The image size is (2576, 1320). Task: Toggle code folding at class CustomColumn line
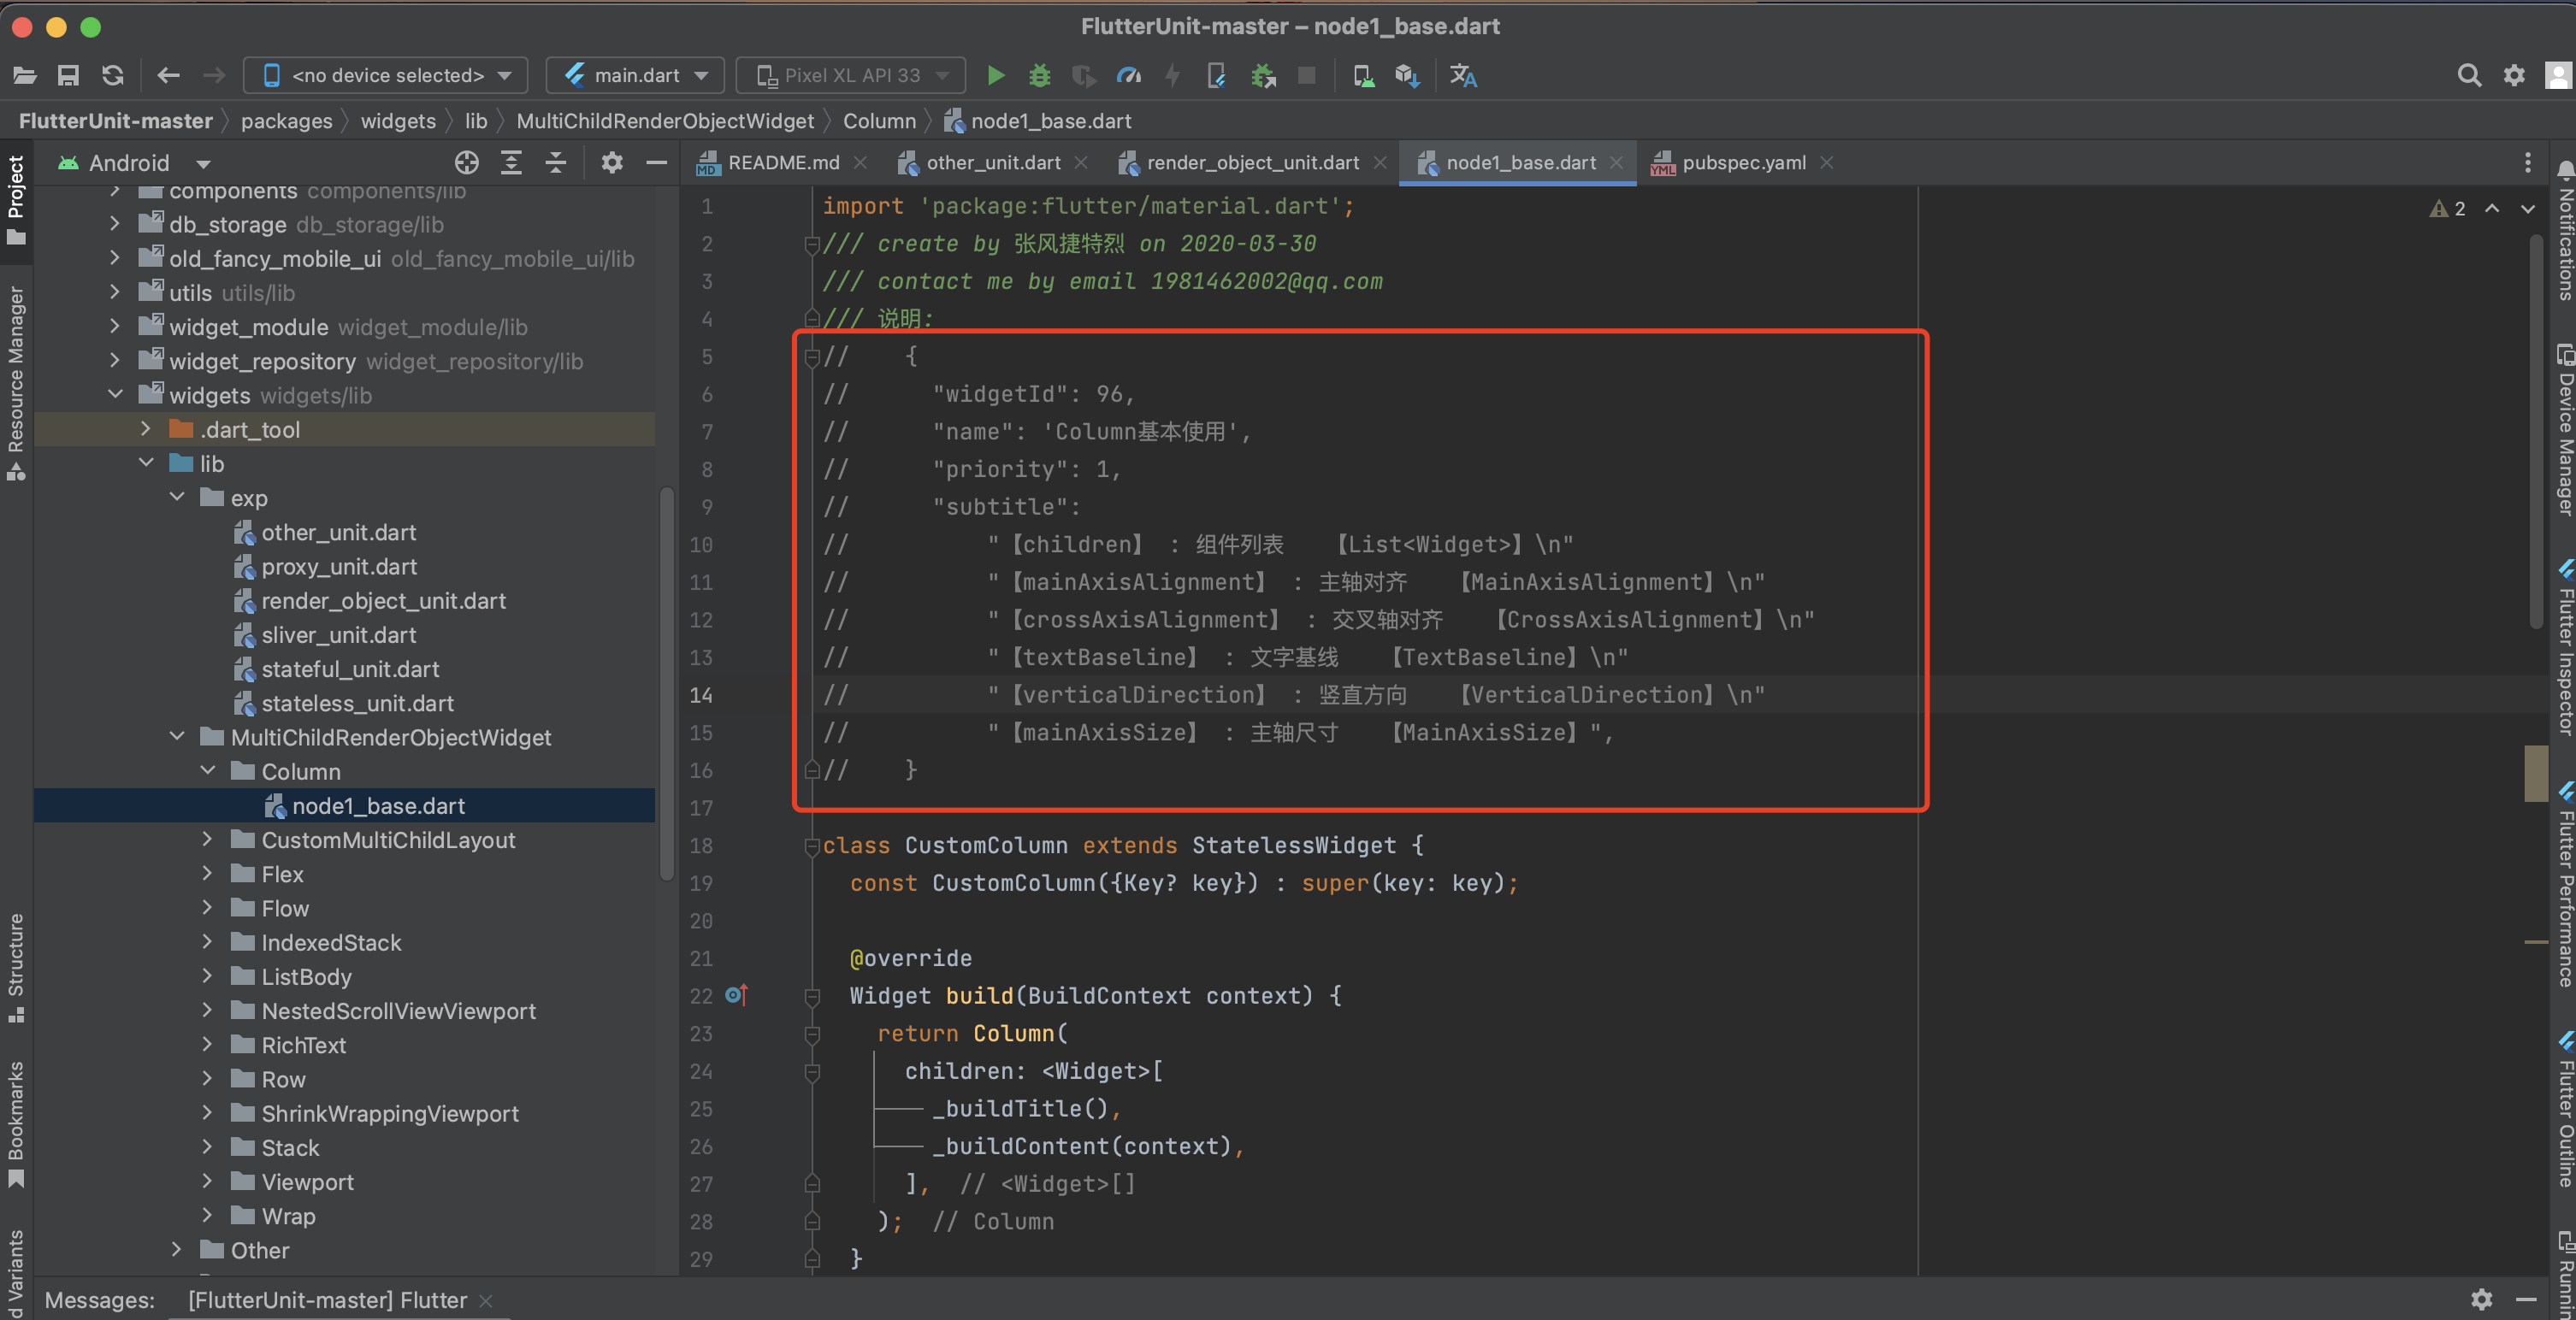click(811, 846)
